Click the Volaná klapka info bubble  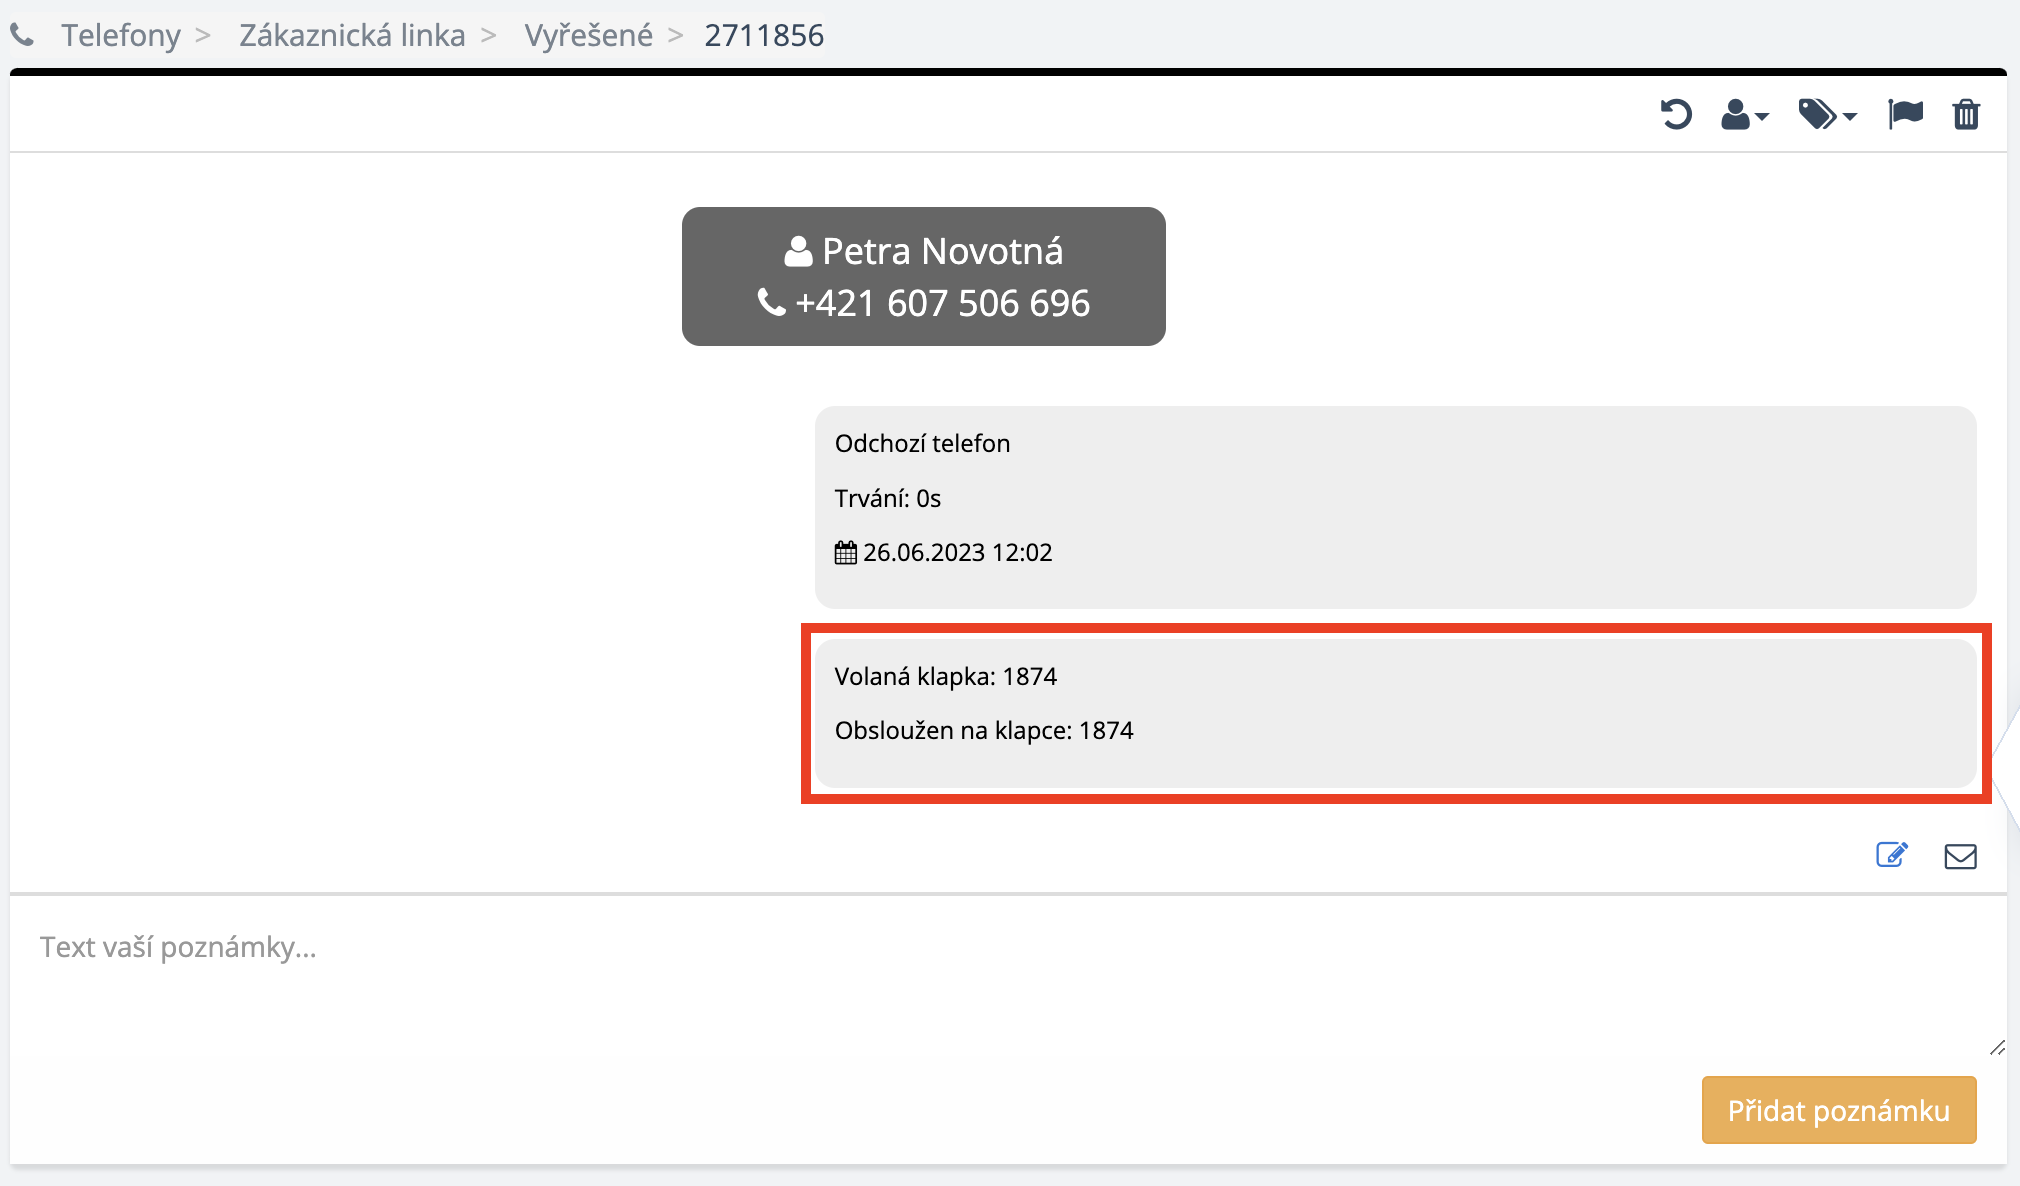coord(1395,712)
